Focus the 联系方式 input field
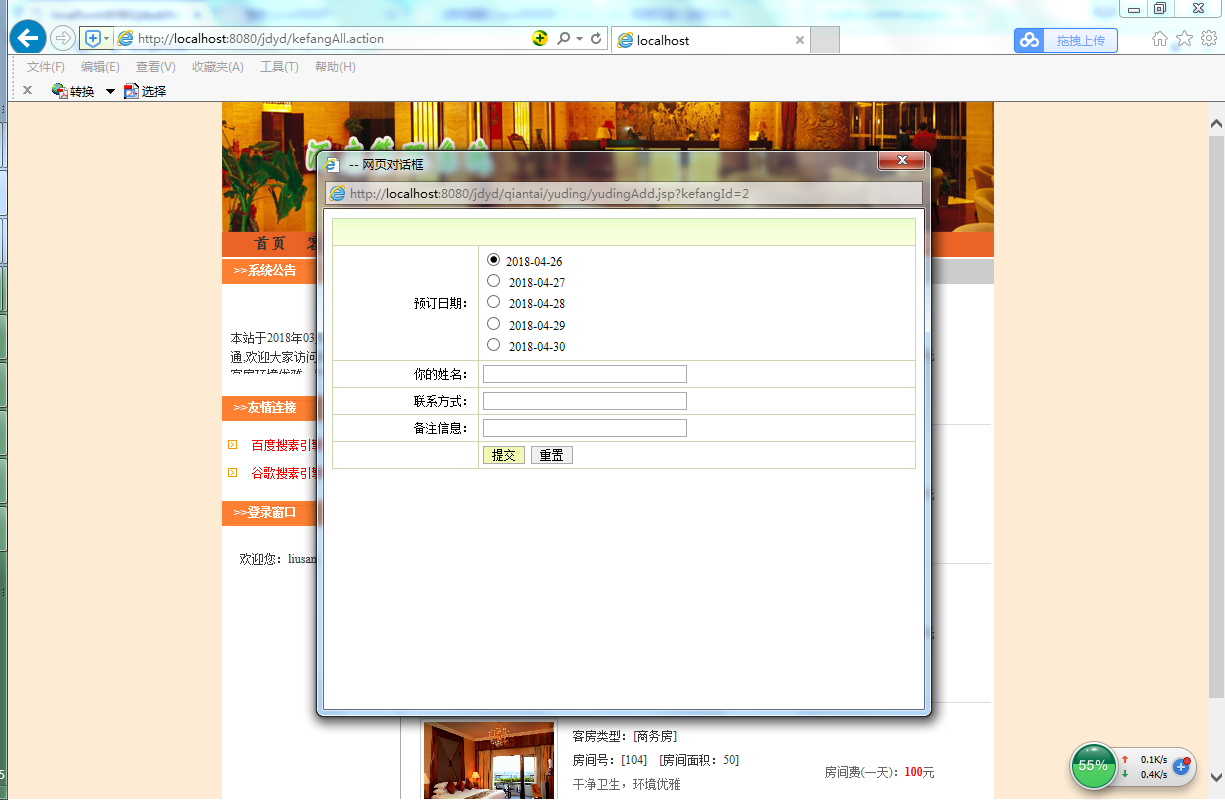This screenshot has height=800, width=1225. click(x=585, y=401)
